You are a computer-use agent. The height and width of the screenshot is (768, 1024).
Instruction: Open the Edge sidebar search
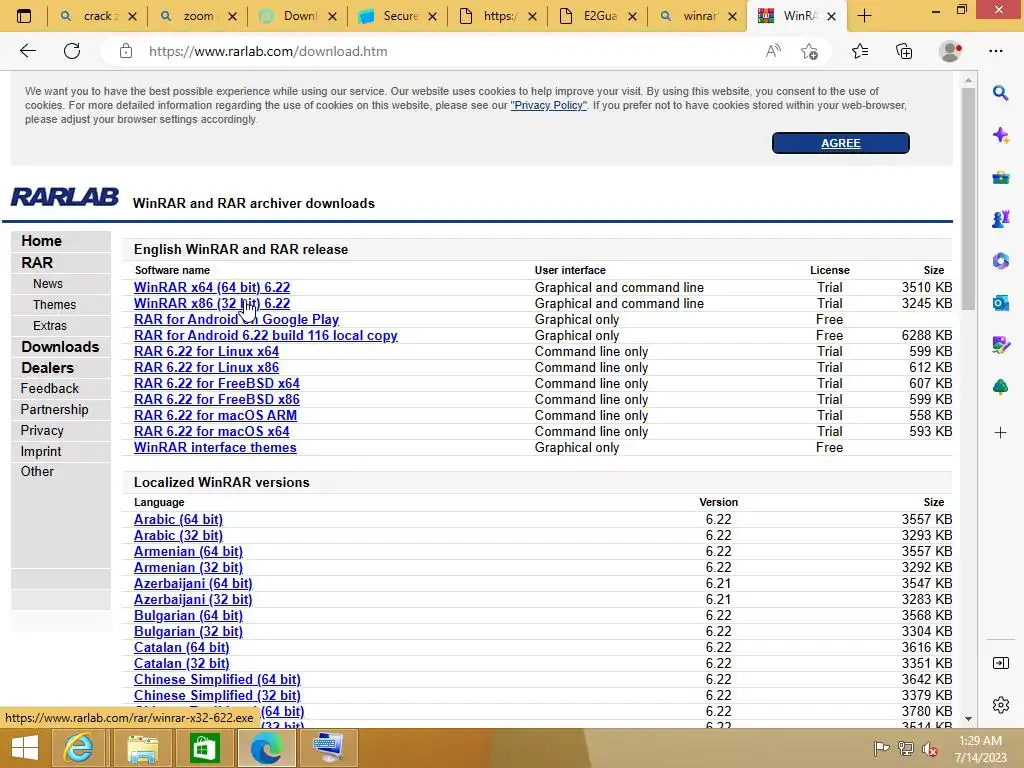tap(1000, 93)
